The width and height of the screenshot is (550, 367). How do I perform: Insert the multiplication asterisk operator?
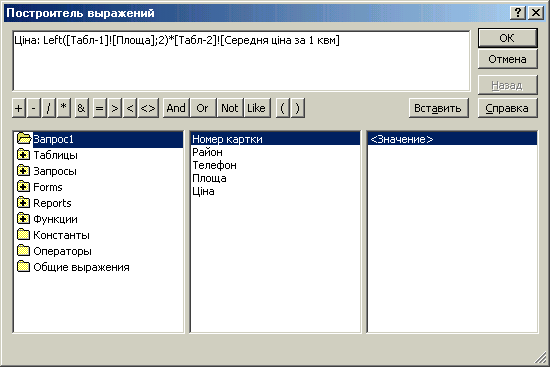point(64,108)
